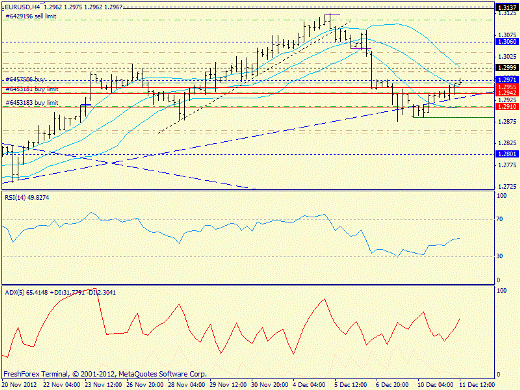Select the #6453181 buy limit order label
This screenshot has width=520, height=390.
32,89
